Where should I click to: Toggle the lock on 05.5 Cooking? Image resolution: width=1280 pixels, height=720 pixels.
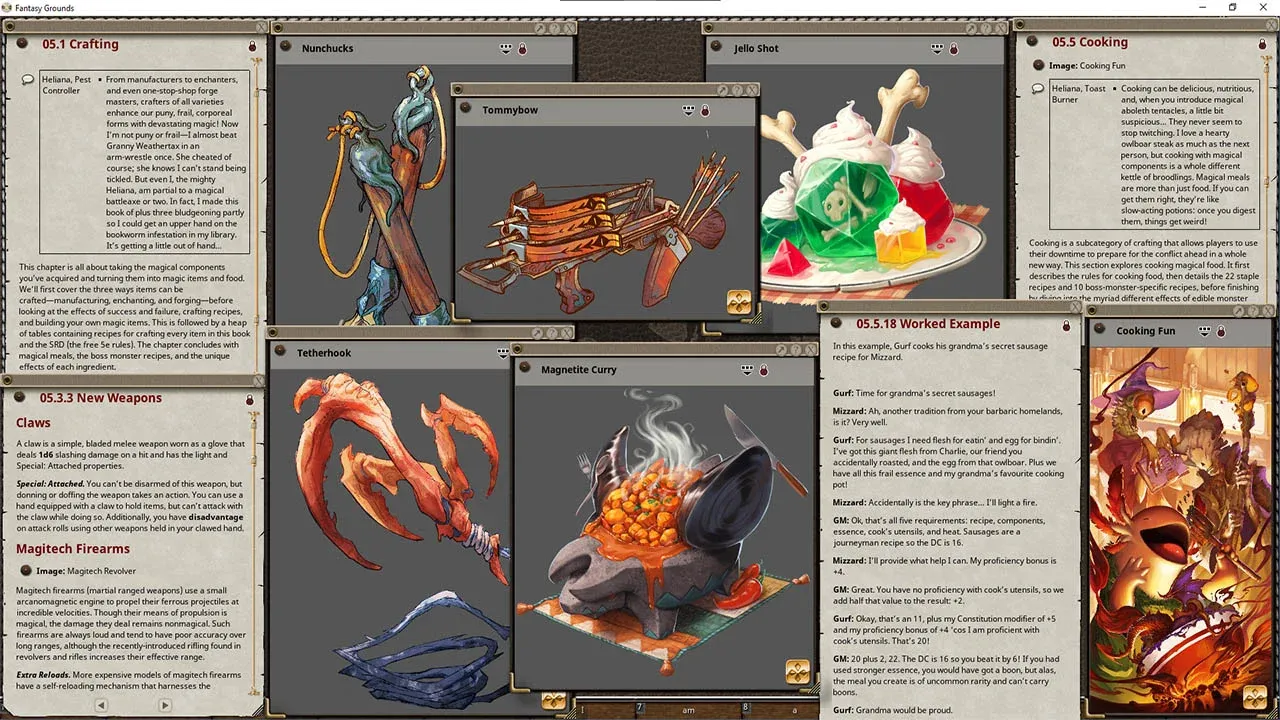[x=1261, y=44]
